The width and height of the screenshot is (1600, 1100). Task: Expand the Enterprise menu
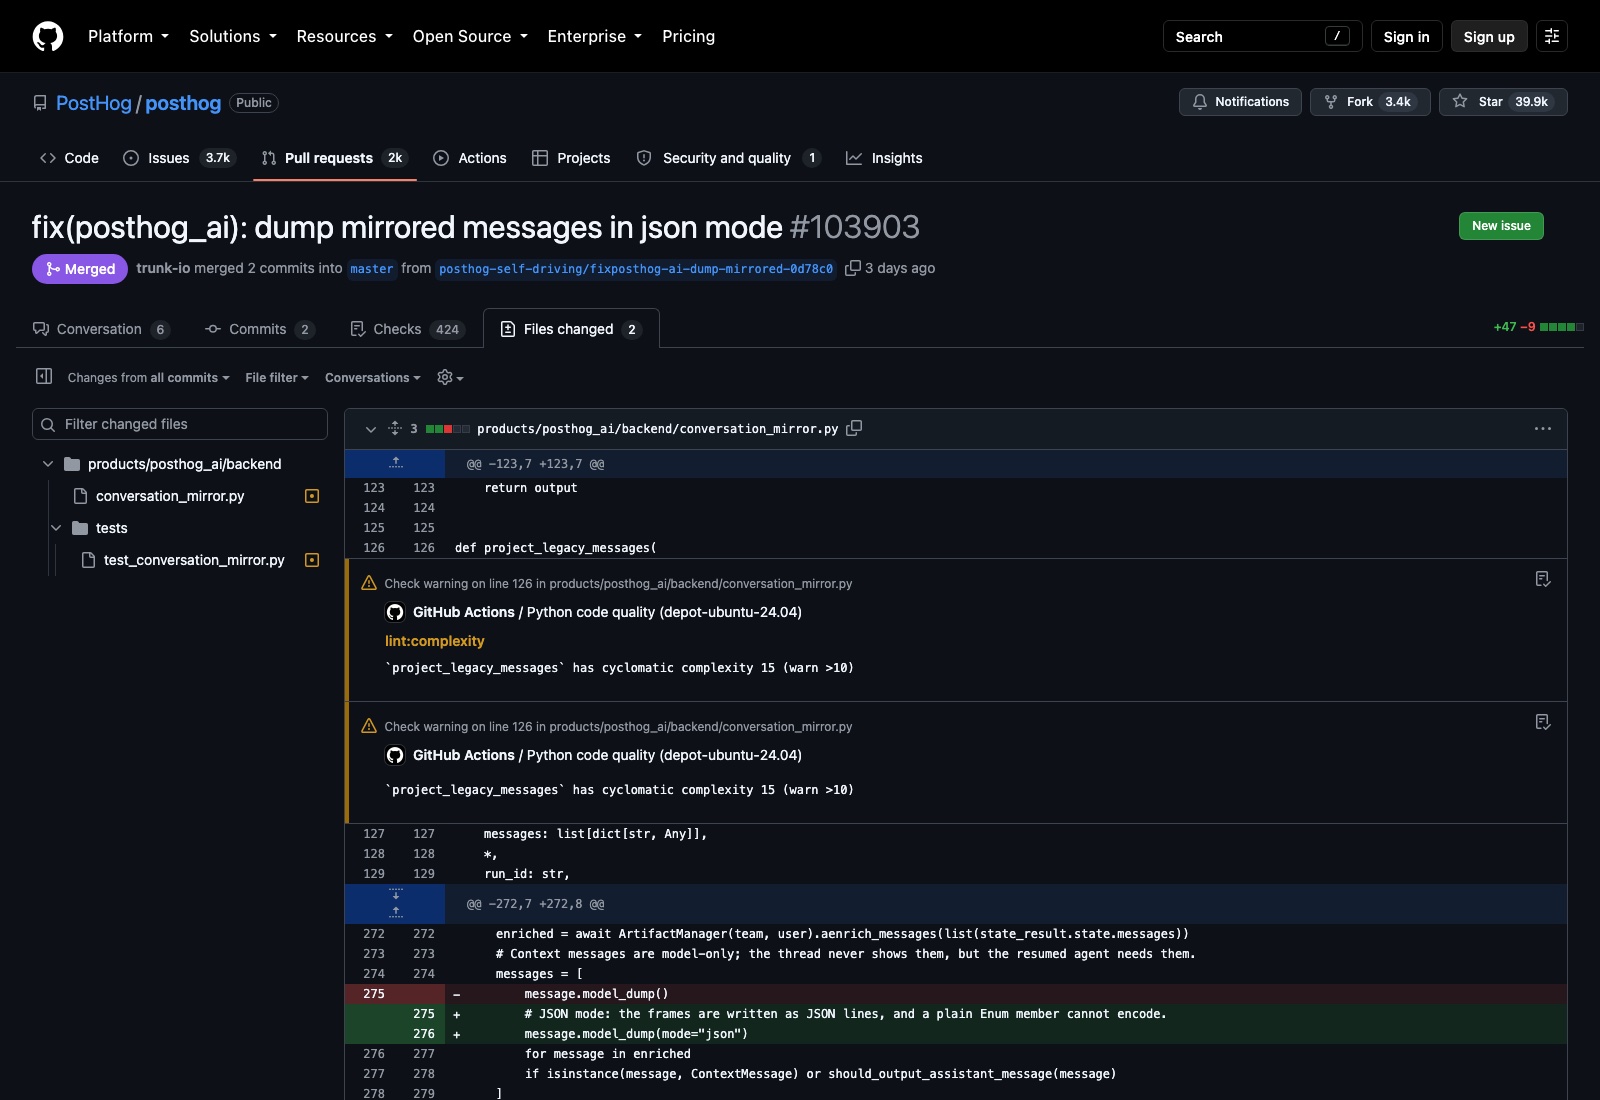(594, 36)
